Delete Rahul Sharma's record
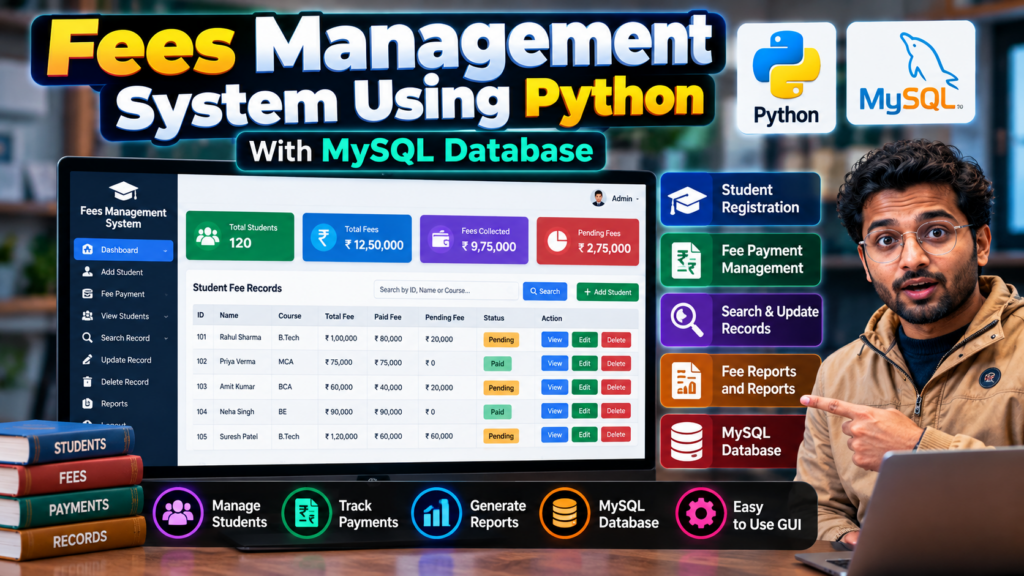Viewport: 1024px width, 576px height. pos(616,340)
